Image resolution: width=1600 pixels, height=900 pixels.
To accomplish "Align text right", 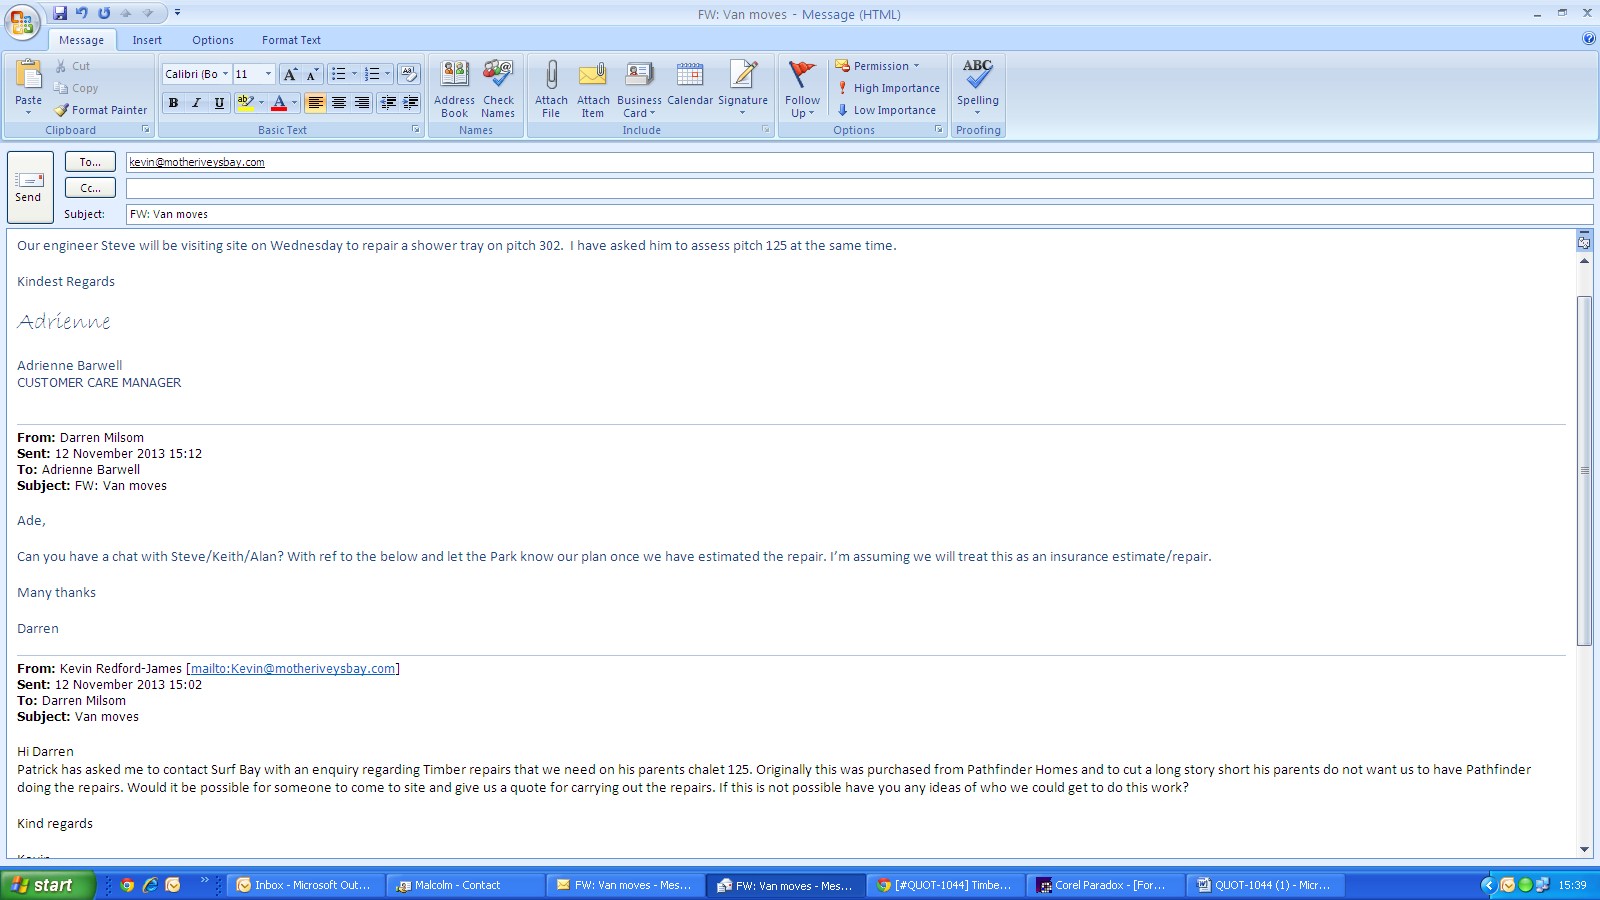I will (x=361, y=102).
